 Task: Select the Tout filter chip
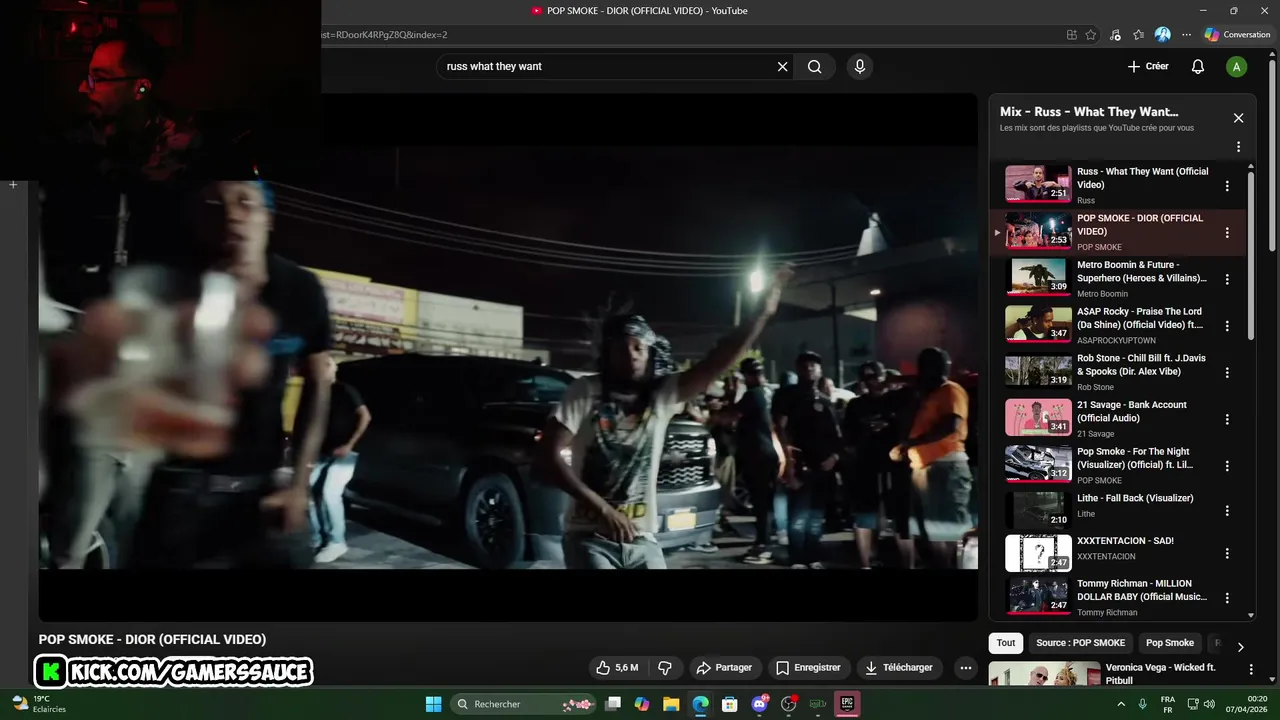click(1006, 643)
